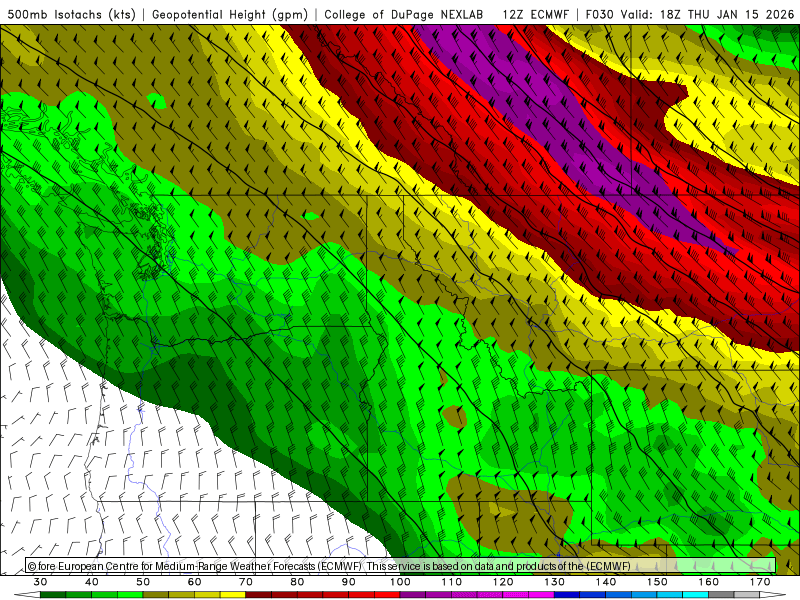The image size is (800, 600).
Task: Click the '140' label on the color scale
Action: (606, 582)
